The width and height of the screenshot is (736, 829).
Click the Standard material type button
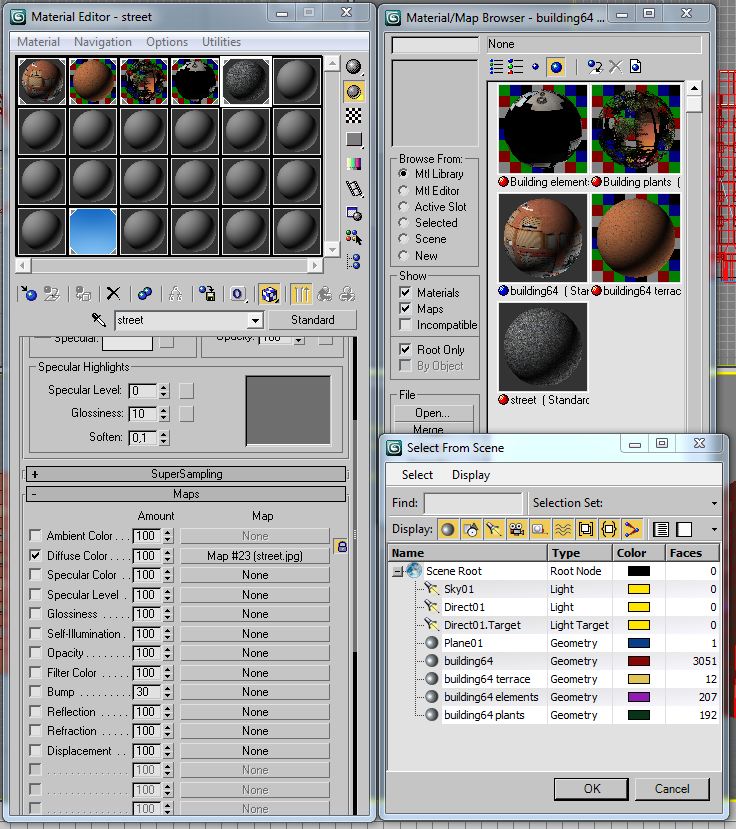312,320
